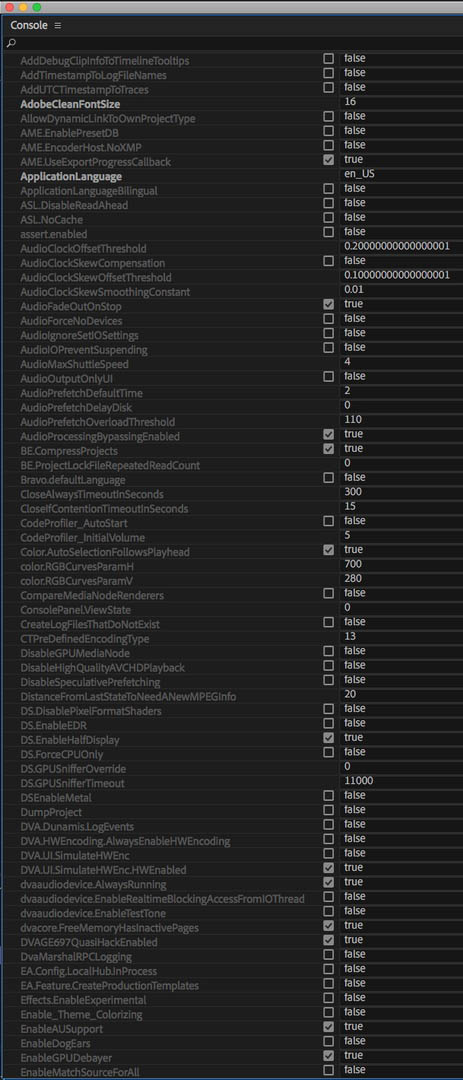Check the DSEnableMetal checkbox
Viewport: 463px width, 1080px height.
pyautogui.click(x=329, y=796)
